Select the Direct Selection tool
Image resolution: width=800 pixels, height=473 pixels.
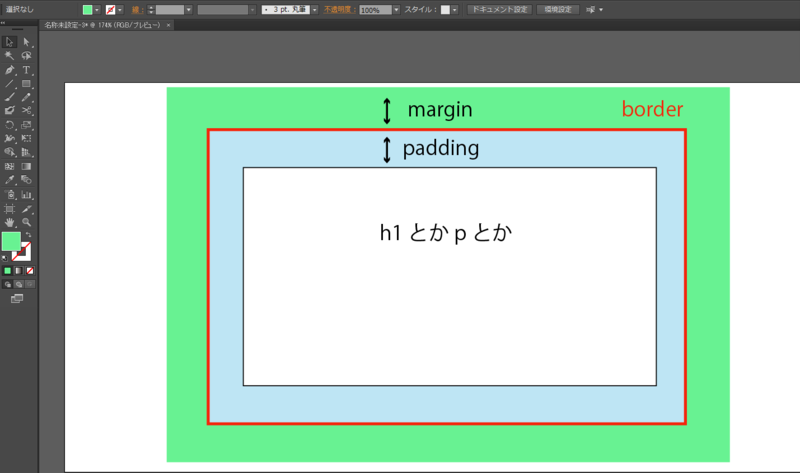[26, 42]
